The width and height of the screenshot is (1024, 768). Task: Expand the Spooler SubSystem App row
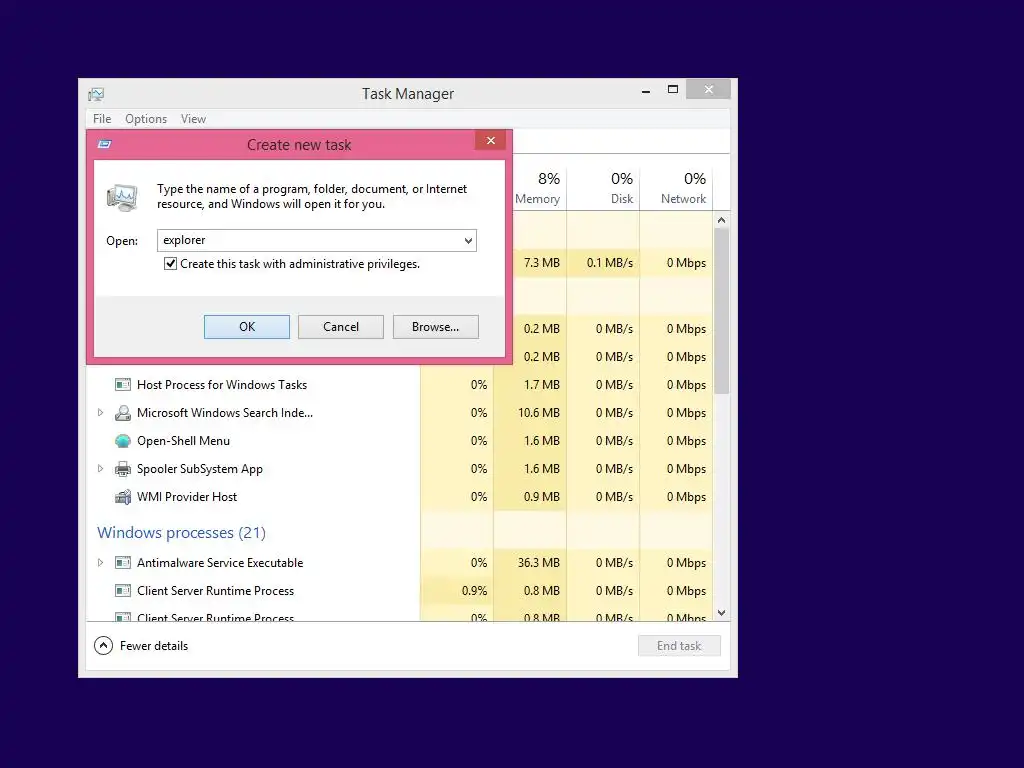click(x=101, y=469)
